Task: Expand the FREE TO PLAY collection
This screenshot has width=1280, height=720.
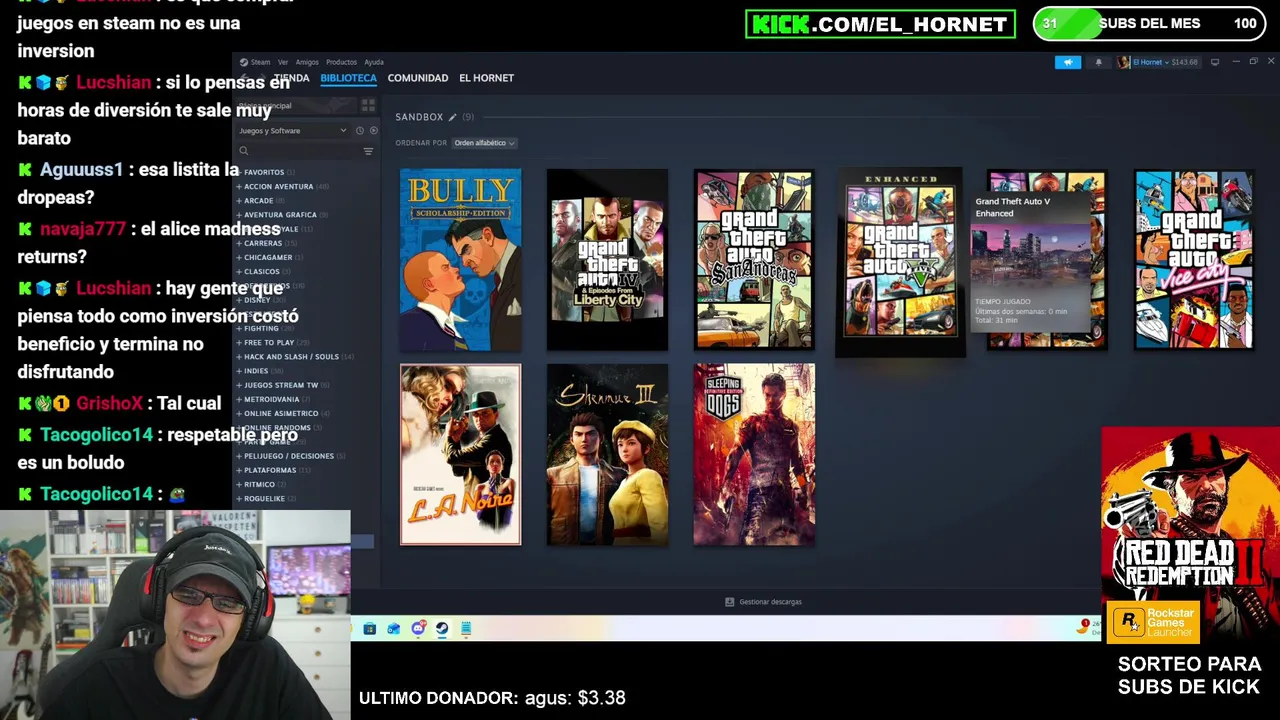Action: (272, 342)
